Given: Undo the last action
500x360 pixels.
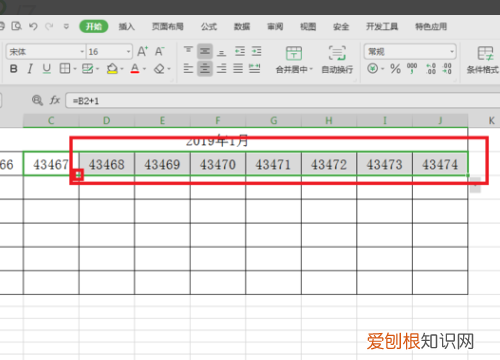Looking at the screenshot, I should click(33, 26).
